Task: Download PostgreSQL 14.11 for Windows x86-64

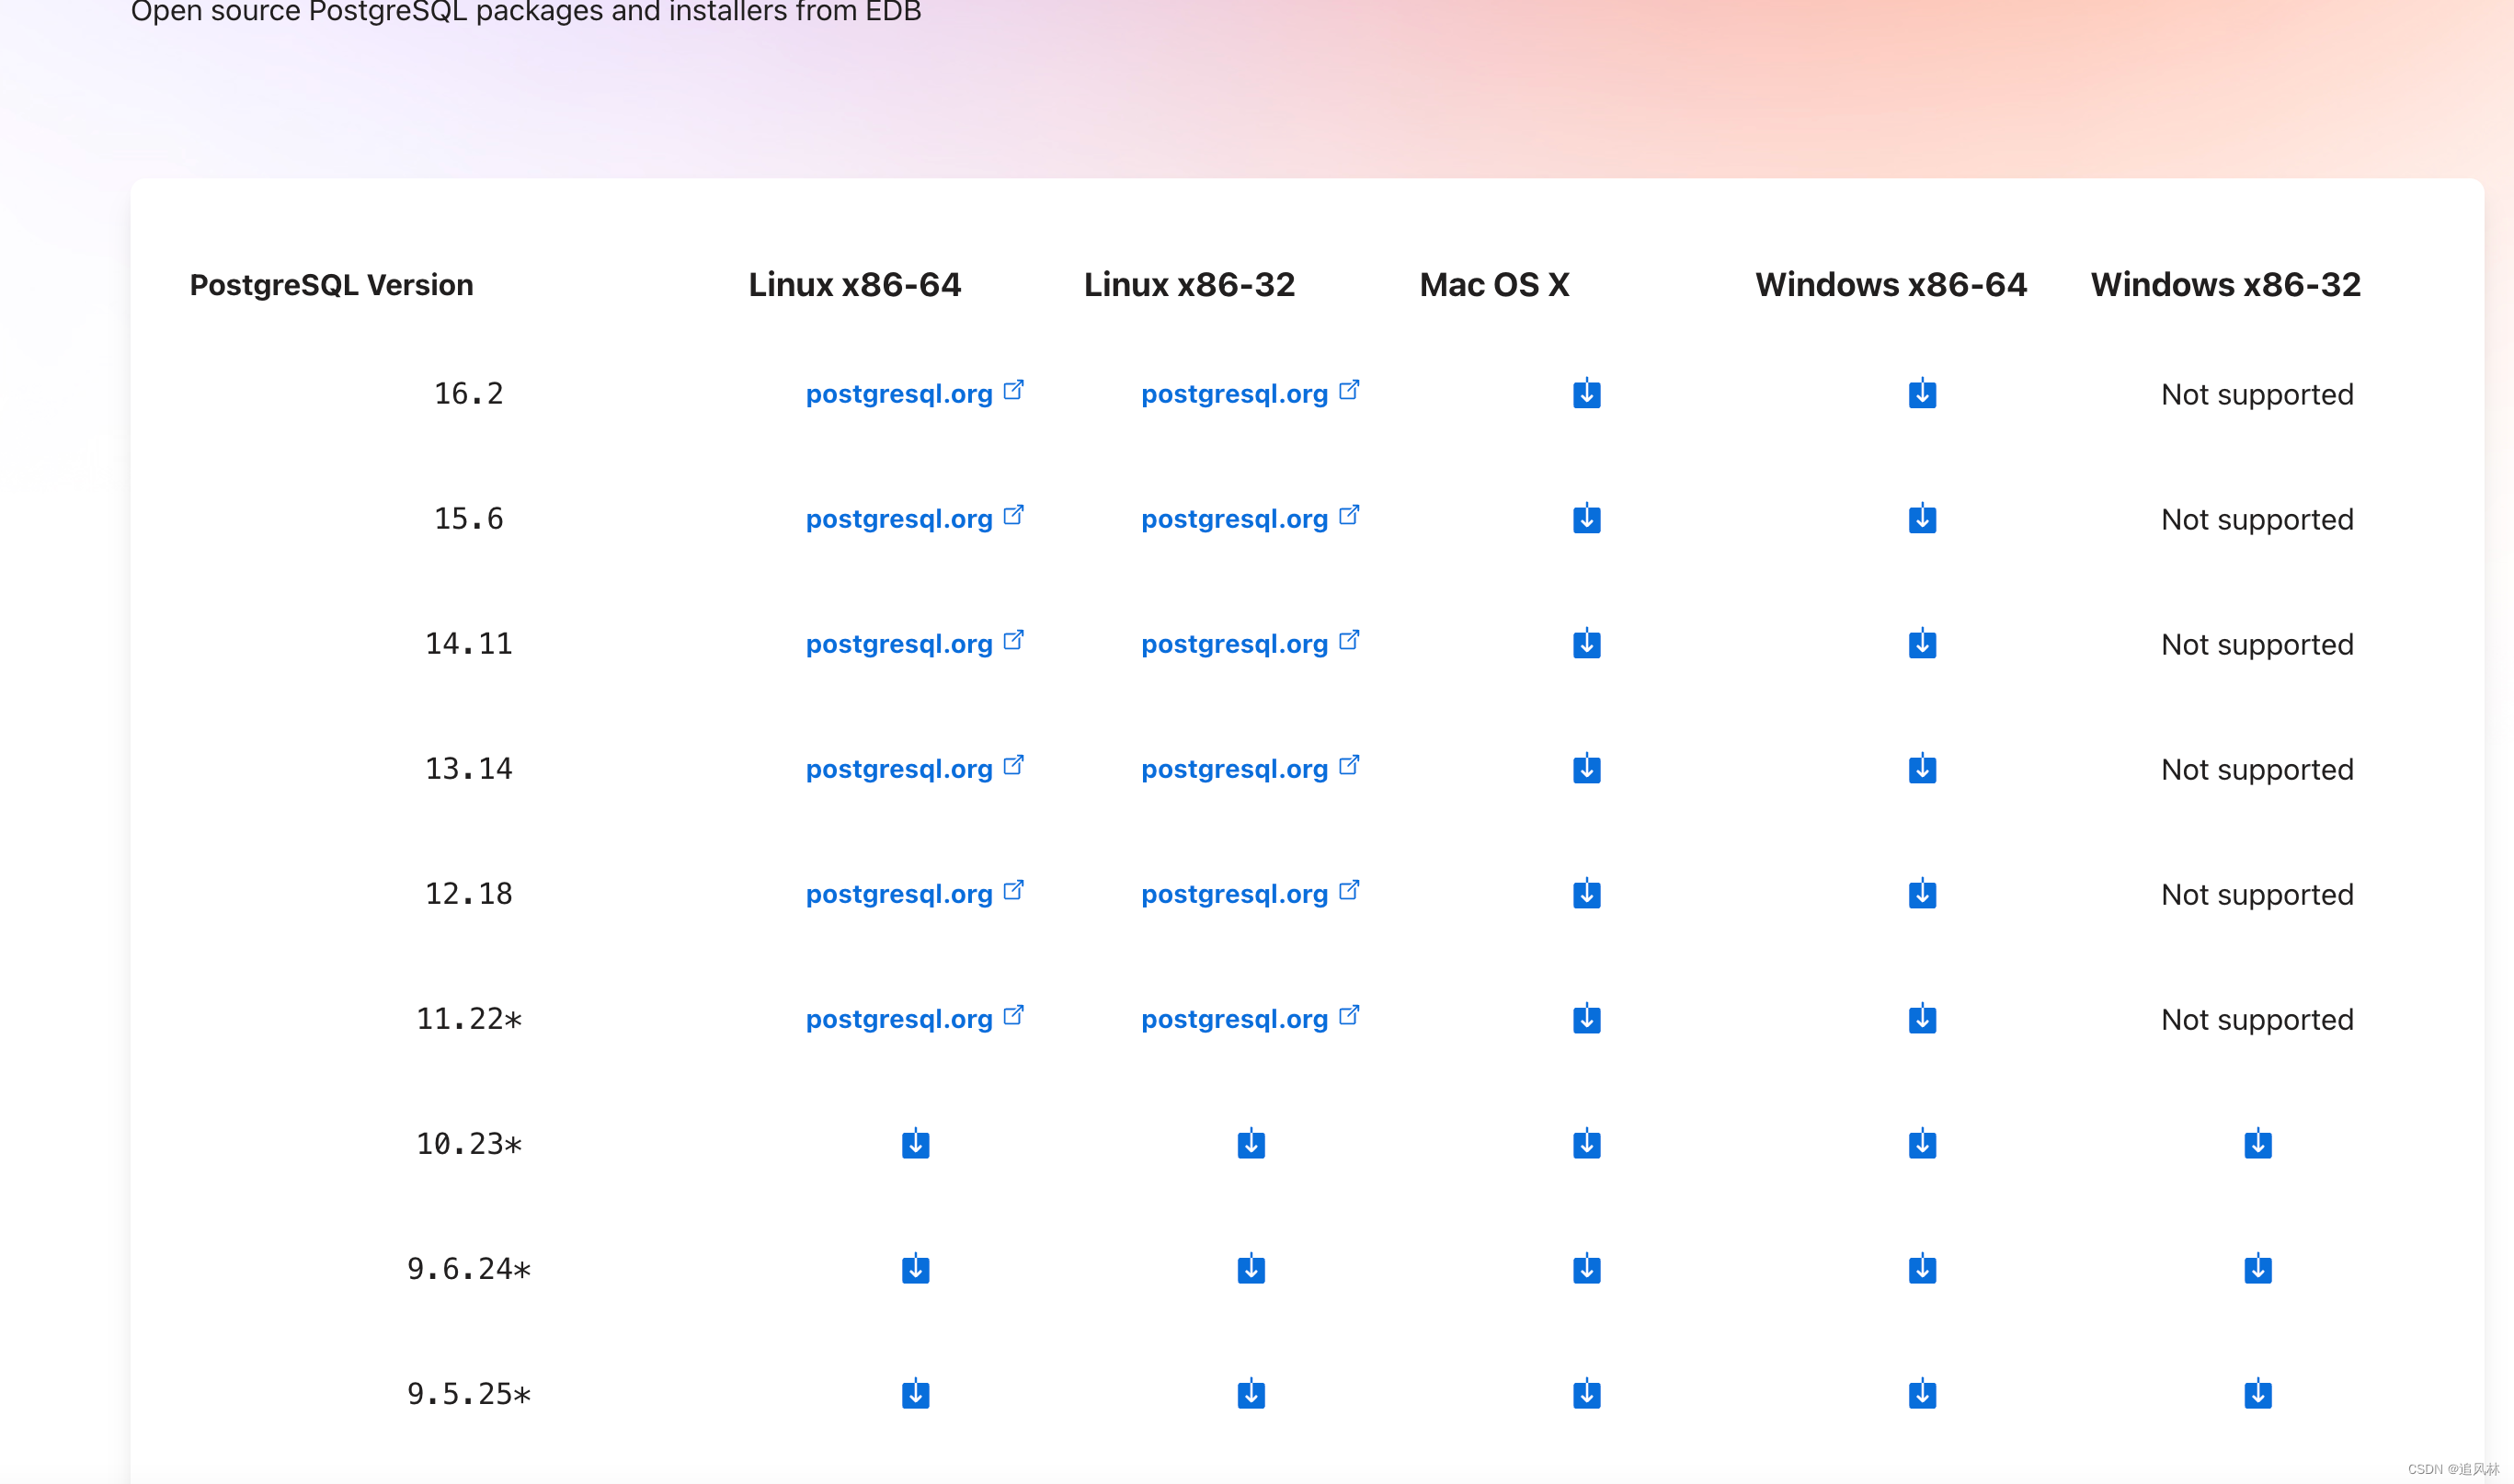Action: pos(1922,644)
